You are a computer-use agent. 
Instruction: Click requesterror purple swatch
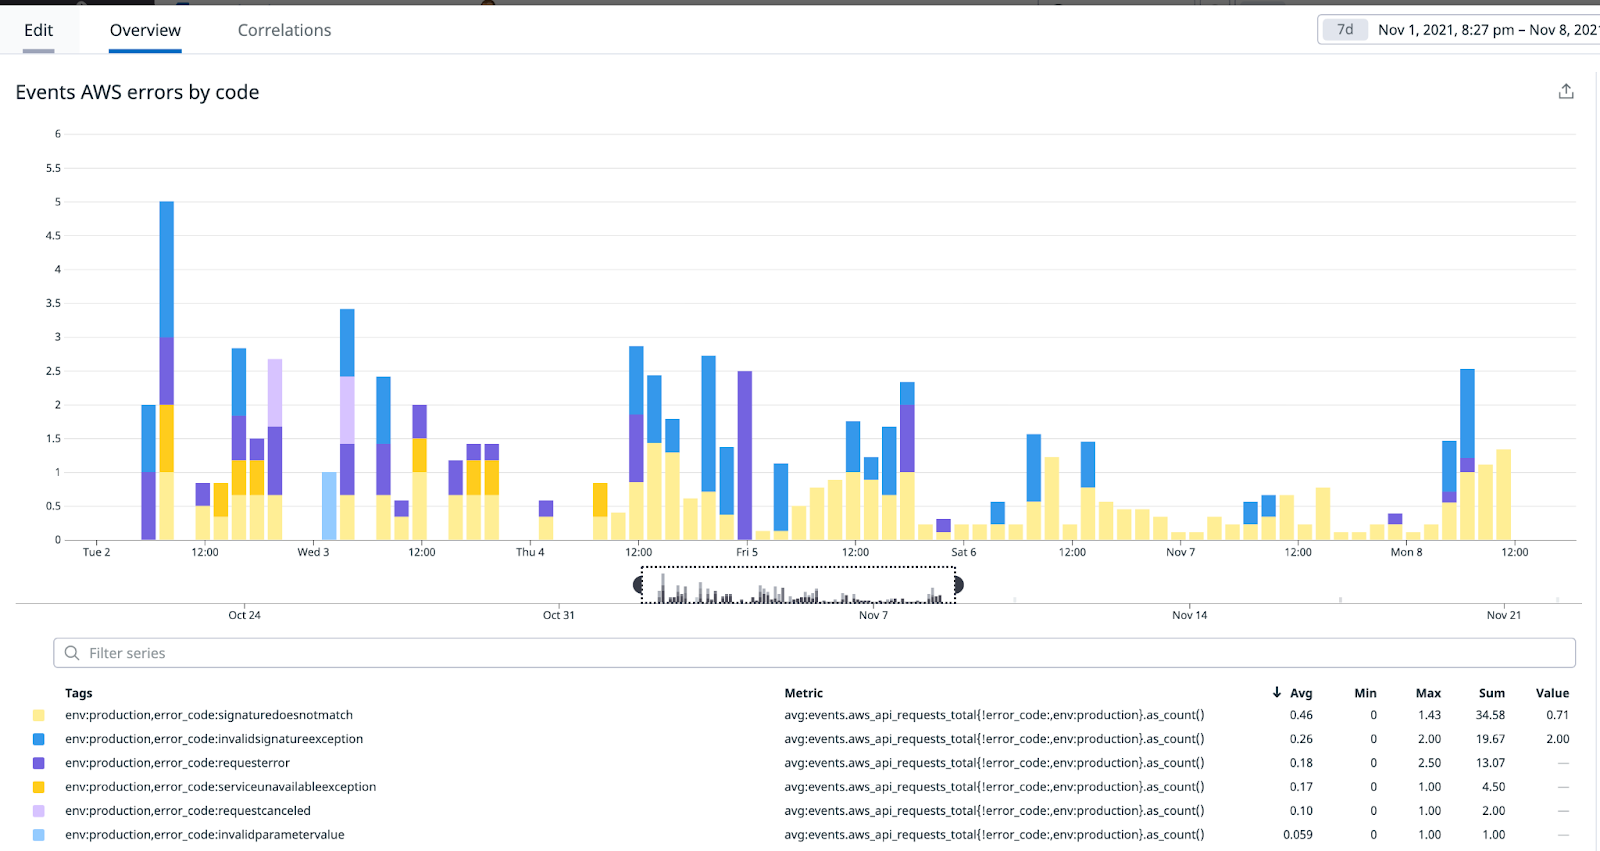(39, 763)
